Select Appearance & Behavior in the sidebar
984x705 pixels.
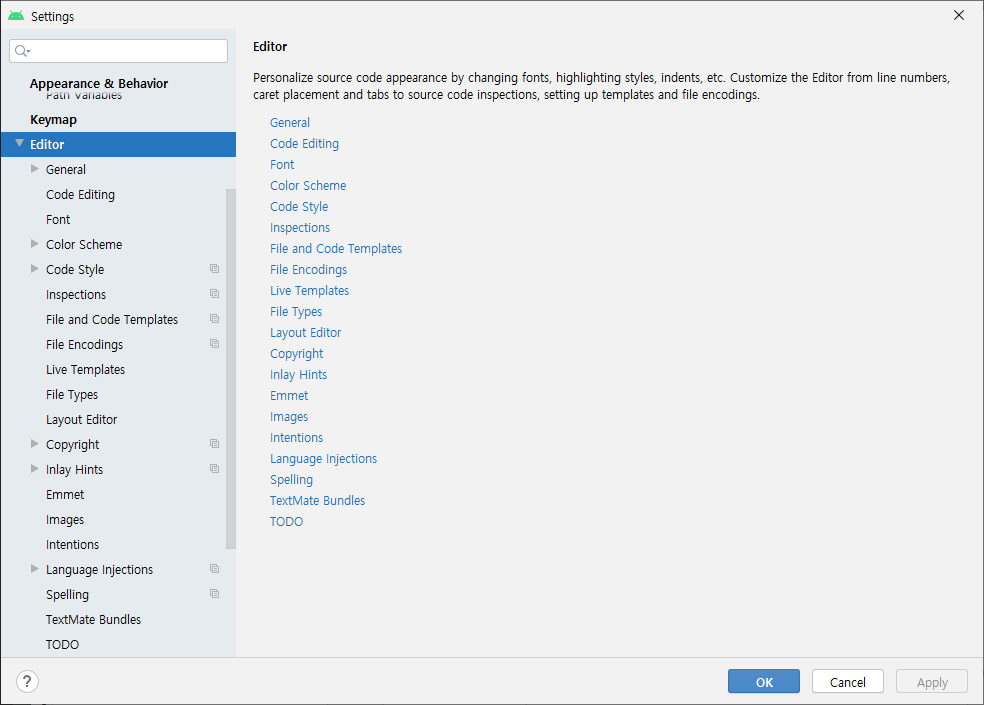pyautogui.click(x=99, y=83)
